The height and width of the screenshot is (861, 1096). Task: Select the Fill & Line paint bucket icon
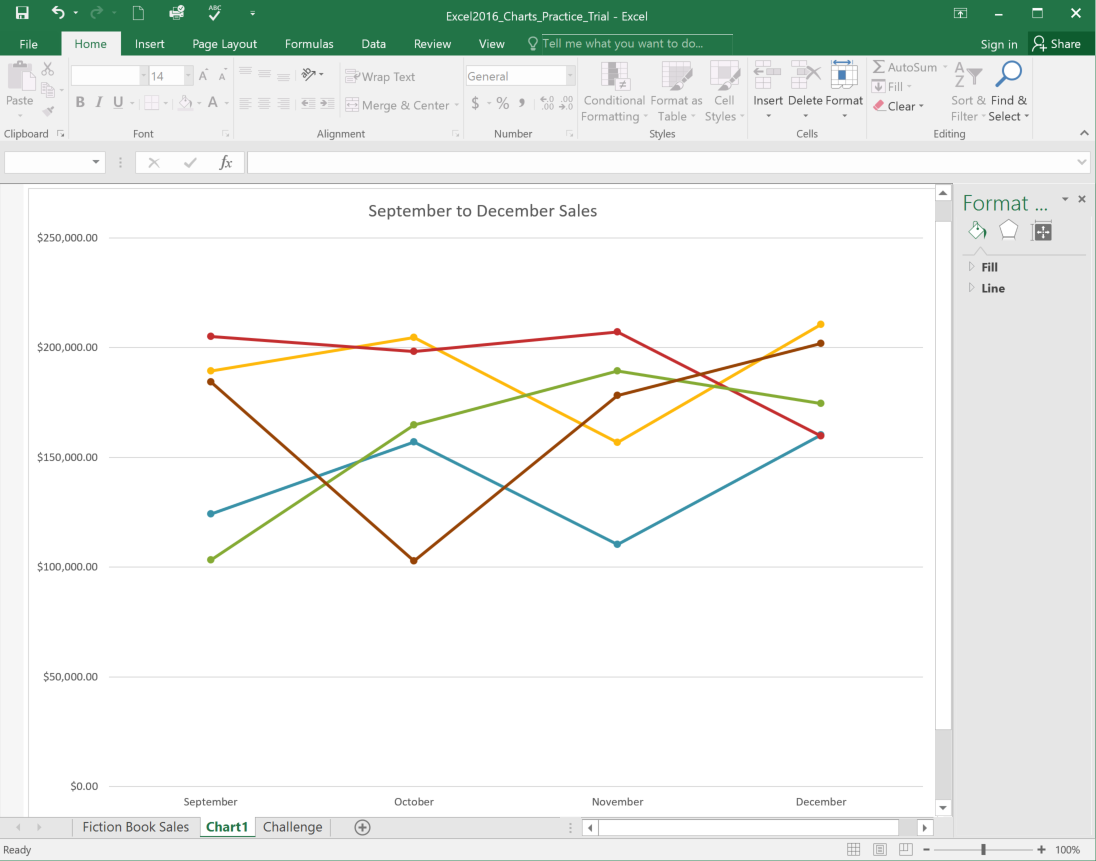(977, 229)
